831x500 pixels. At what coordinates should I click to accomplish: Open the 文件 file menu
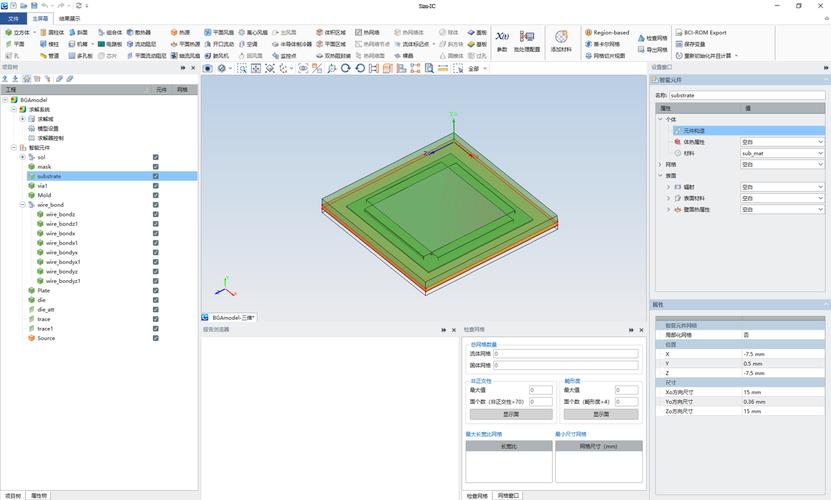pyautogui.click(x=13, y=19)
